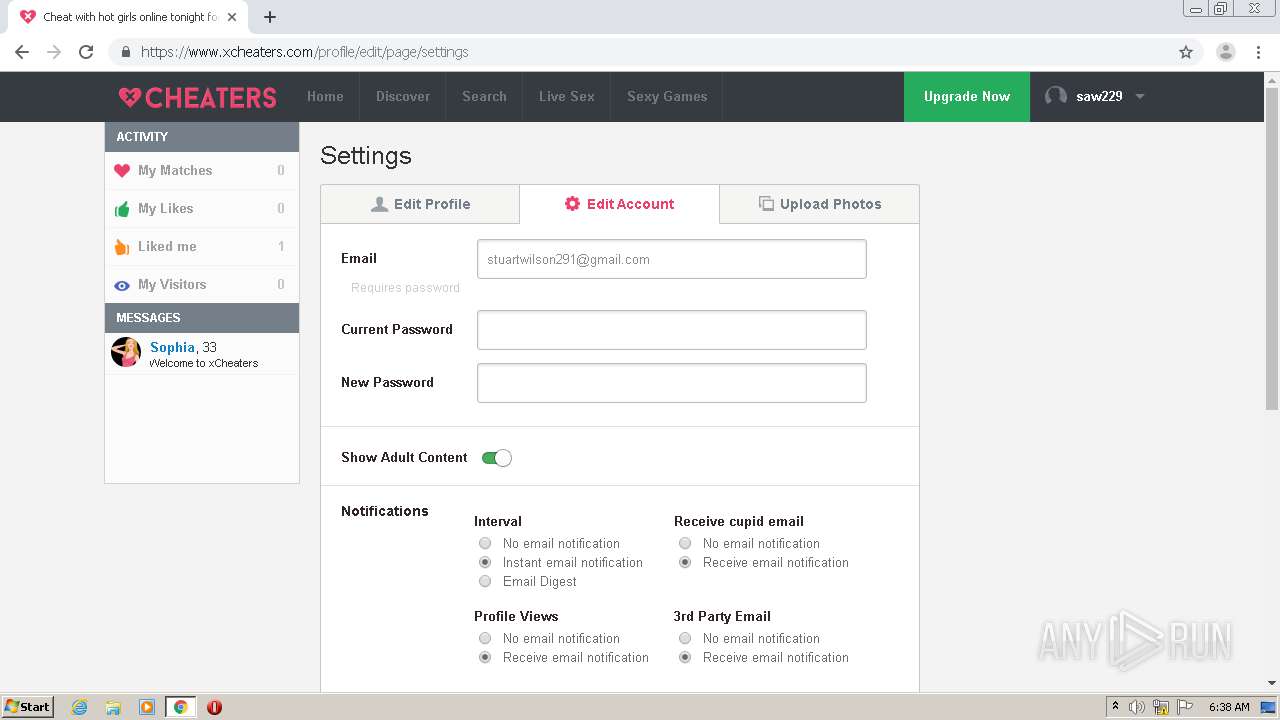Open the Windows Start menu
The height and width of the screenshot is (720, 1280).
point(27,707)
